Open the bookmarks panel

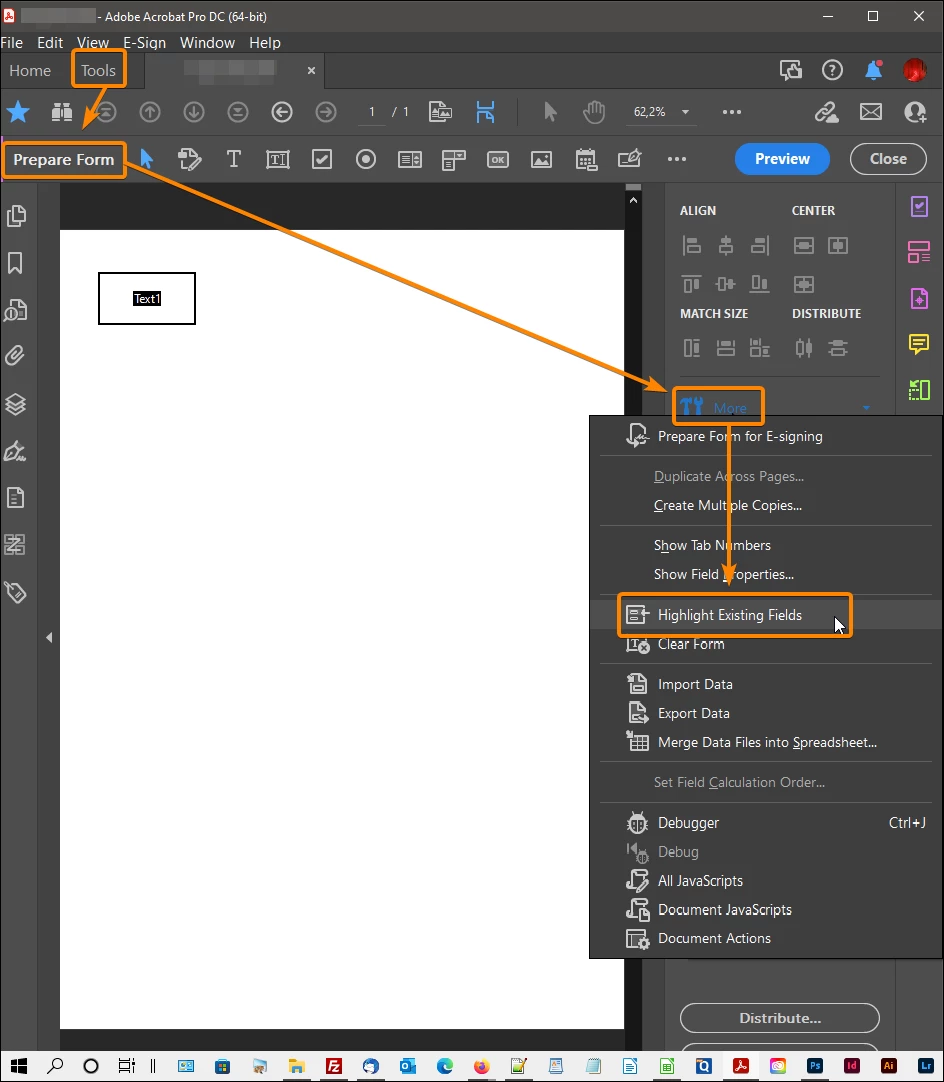(x=15, y=263)
